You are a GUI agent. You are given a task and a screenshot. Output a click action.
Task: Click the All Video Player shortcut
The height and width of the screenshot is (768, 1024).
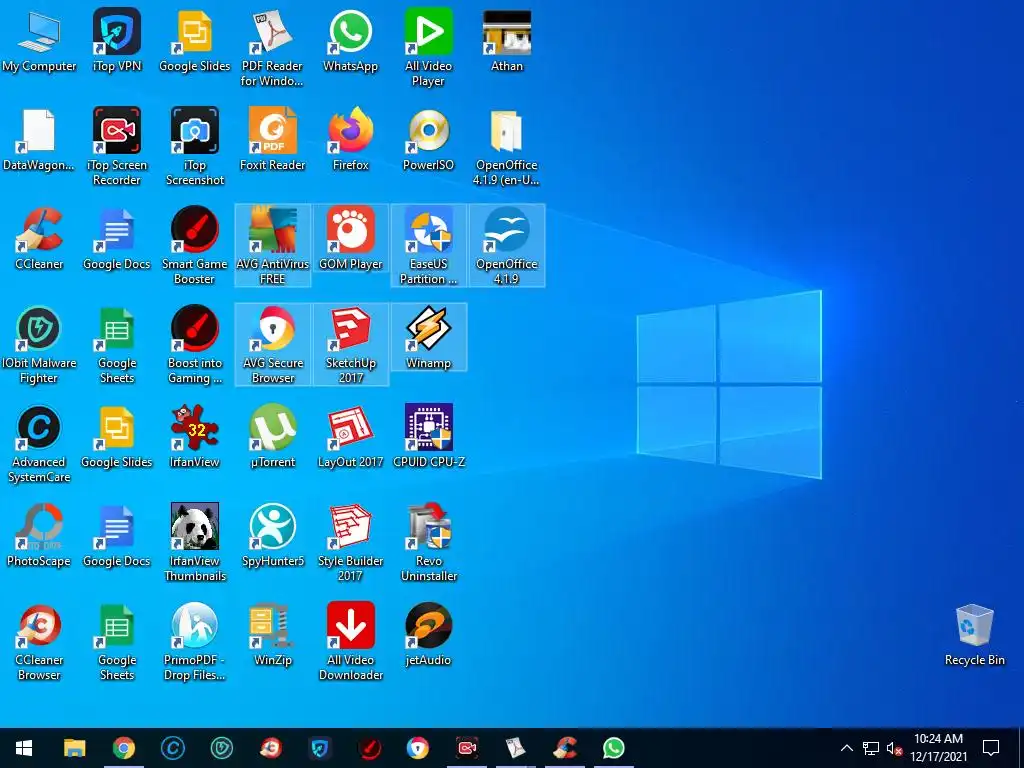point(428,49)
